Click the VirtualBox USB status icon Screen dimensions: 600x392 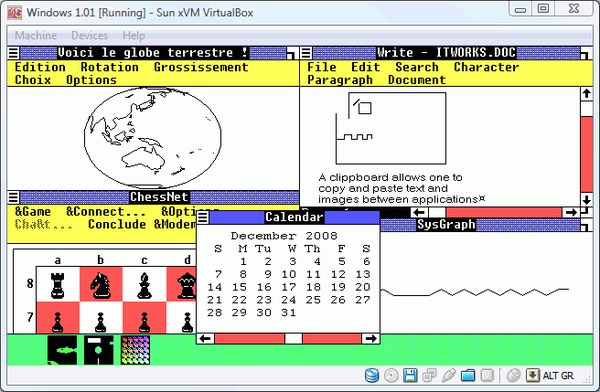pyautogui.click(x=448, y=376)
